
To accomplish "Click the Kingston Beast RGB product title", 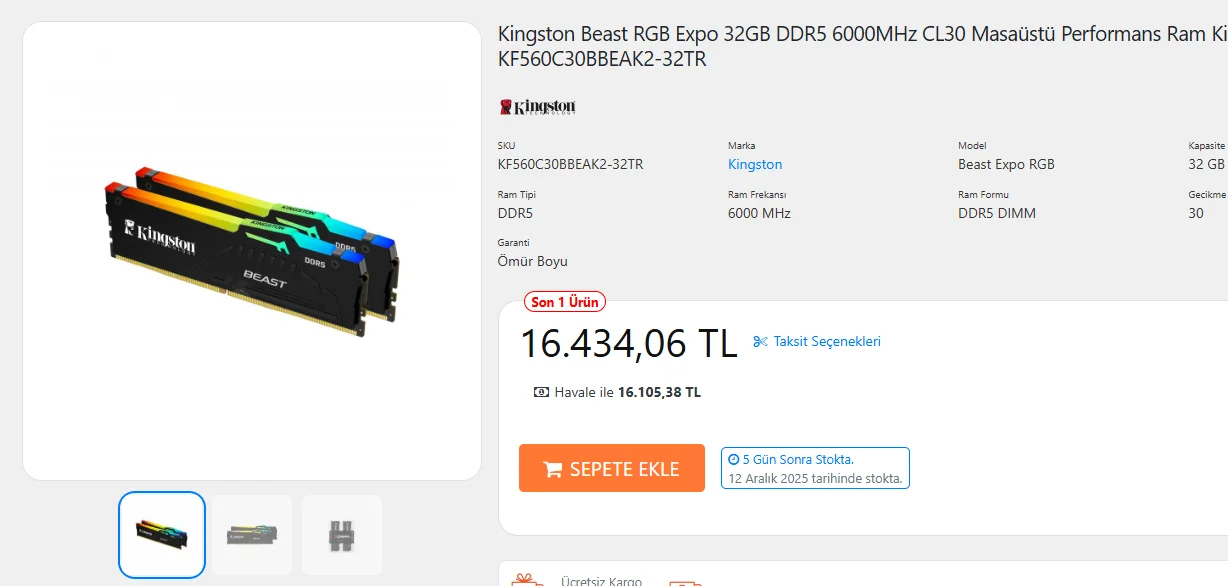I will pyautogui.click(x=862, y=46).
